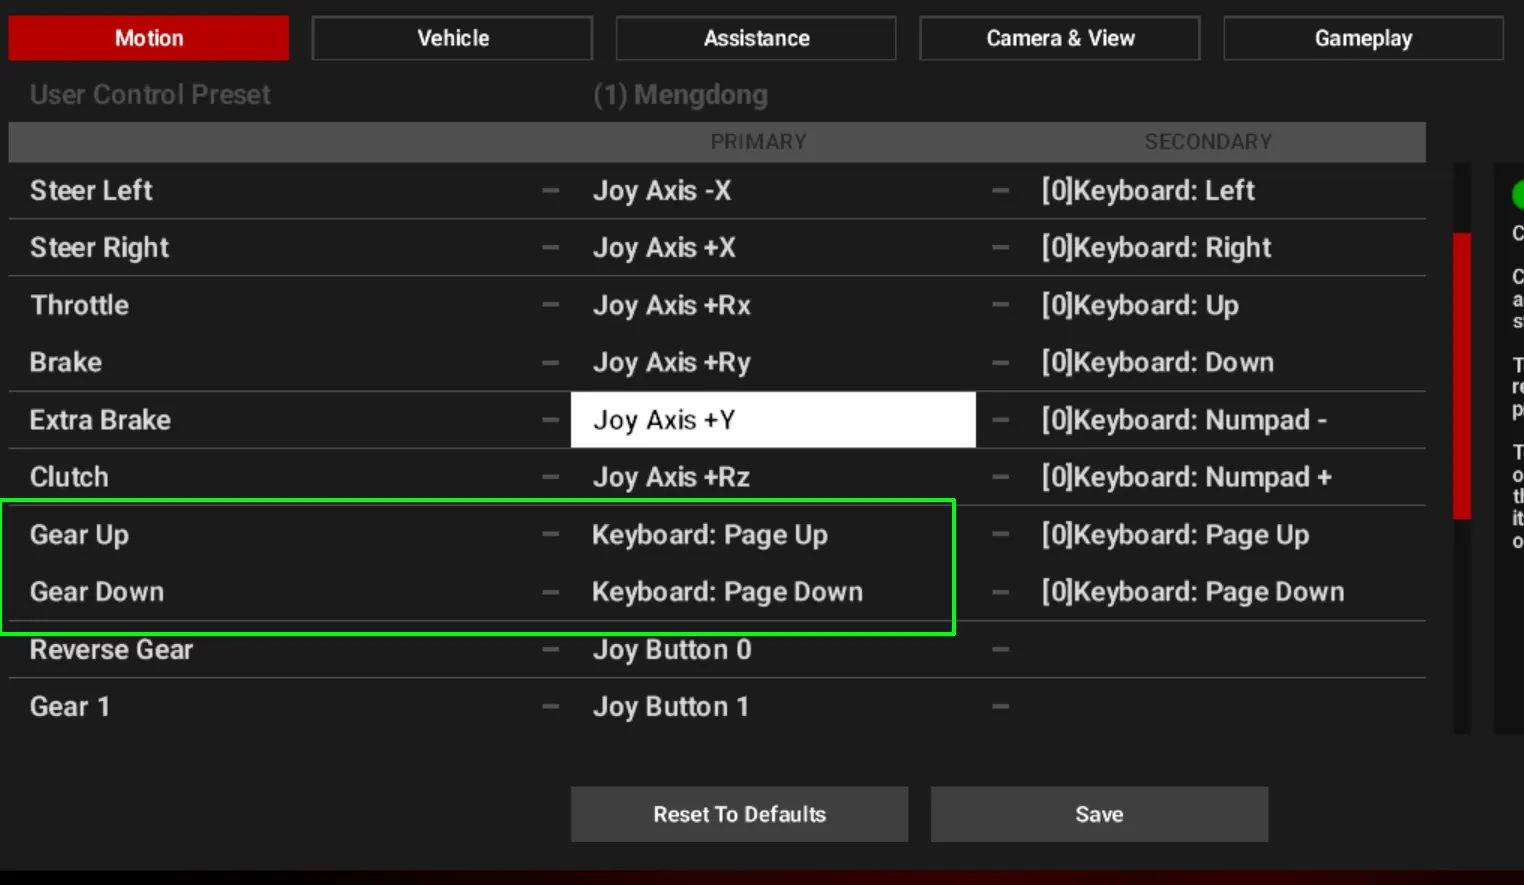The height and width of the screenshot is (885, 1524).
Task: Edit Gear Down primary Page Down binding
Action: coord(727,592)
